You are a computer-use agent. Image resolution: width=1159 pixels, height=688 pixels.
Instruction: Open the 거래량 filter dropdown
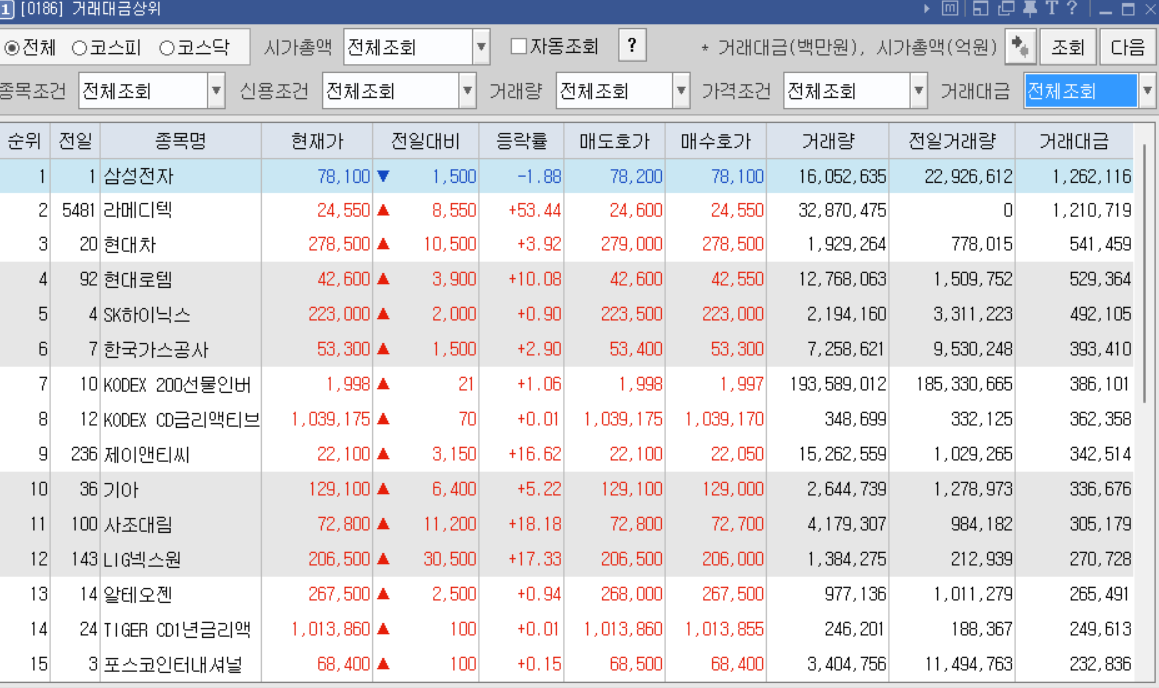click(681, 92)
